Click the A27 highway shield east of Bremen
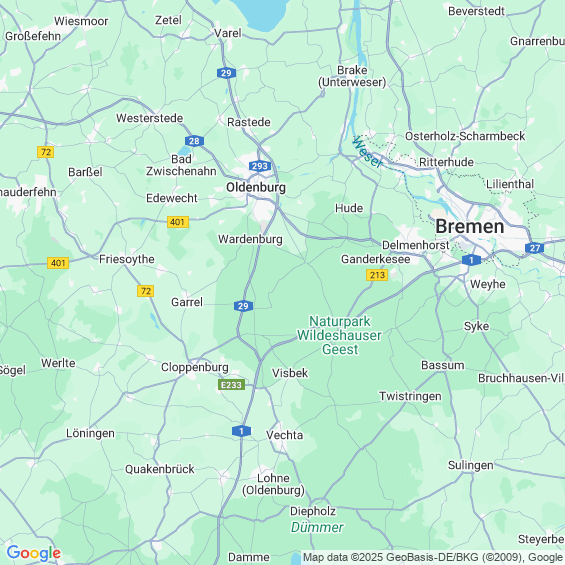 534,248
